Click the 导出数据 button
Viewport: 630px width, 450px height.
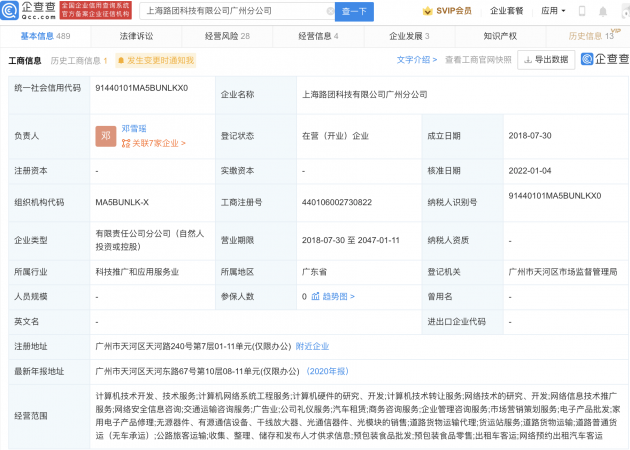pos(546,60)
